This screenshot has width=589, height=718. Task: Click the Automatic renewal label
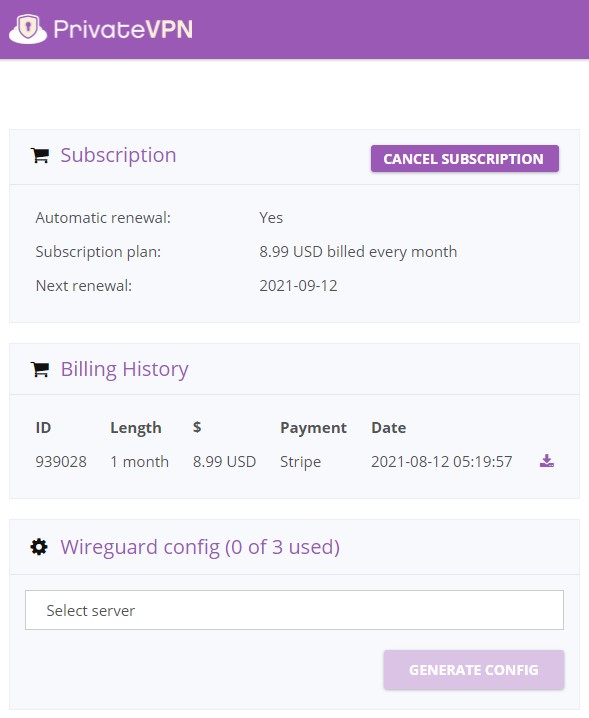[103, 218]
